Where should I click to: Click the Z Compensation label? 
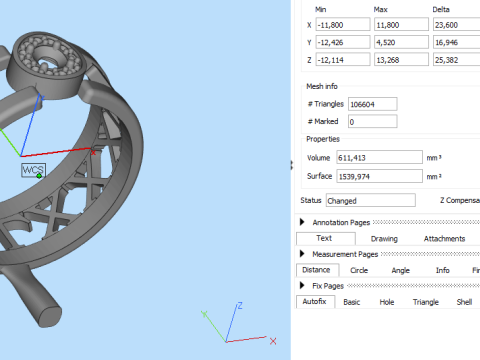click(460, 200)
